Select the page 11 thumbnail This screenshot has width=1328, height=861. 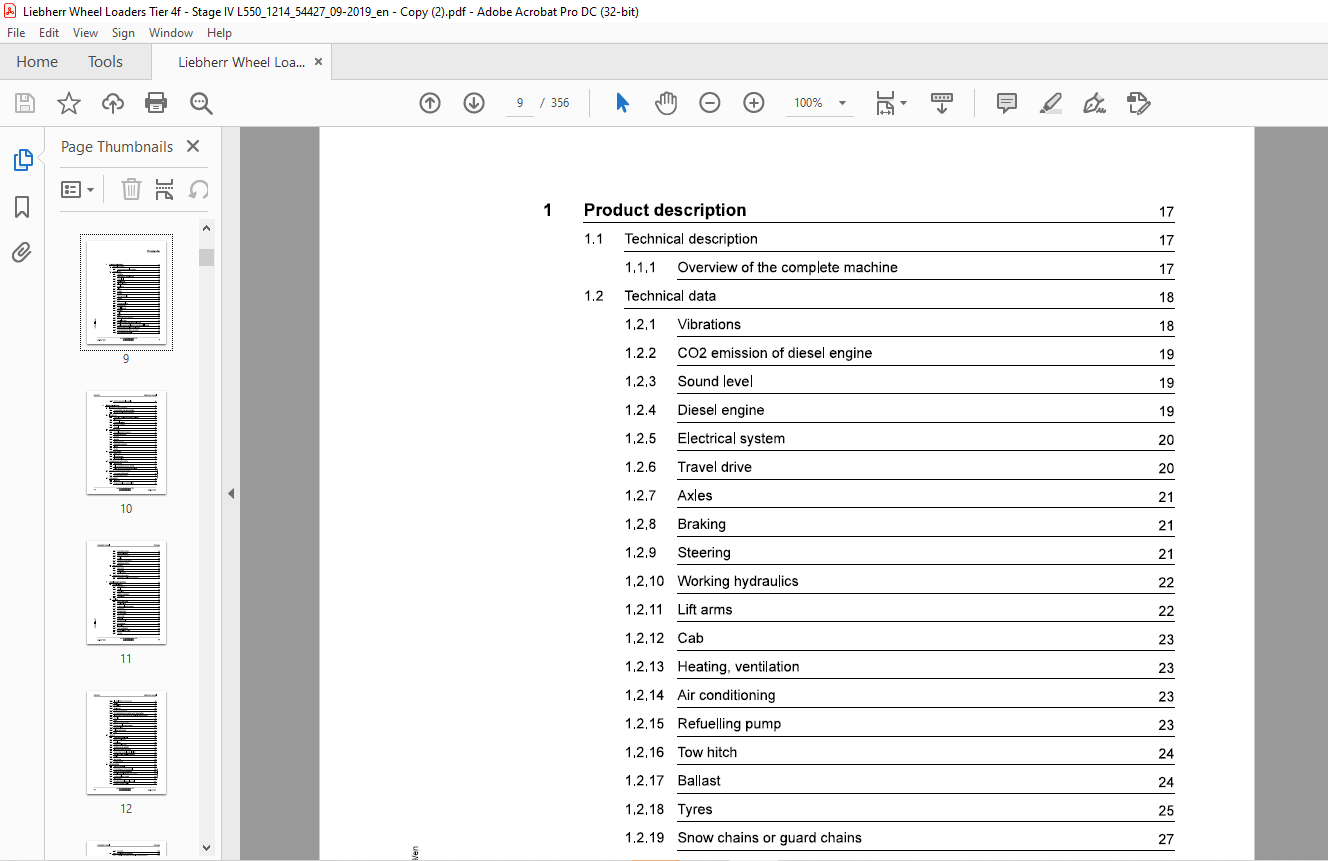coord(126,593)
